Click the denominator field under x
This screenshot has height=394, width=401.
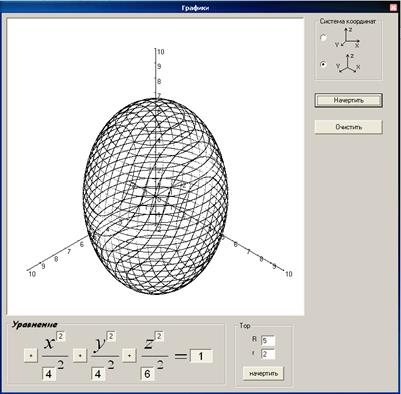pyautogui.click(x=49, y=374)
